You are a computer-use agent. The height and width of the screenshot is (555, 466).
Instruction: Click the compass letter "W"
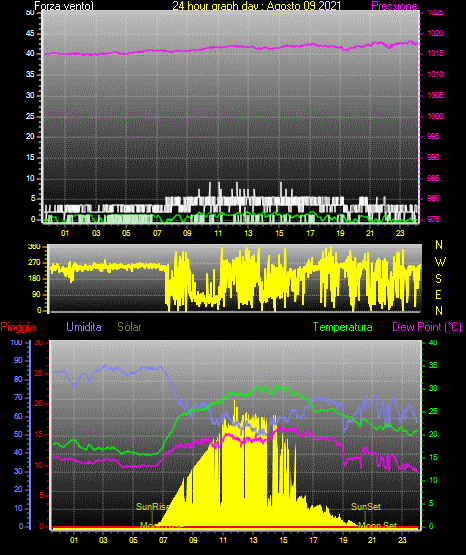coord(440,262)
